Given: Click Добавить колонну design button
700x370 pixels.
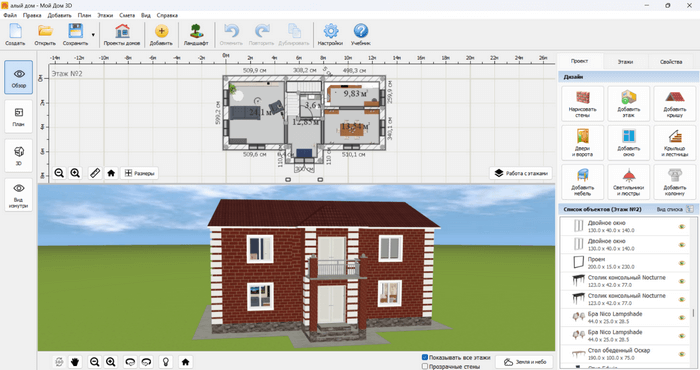Looking at the screenshot, I should 675,182.
